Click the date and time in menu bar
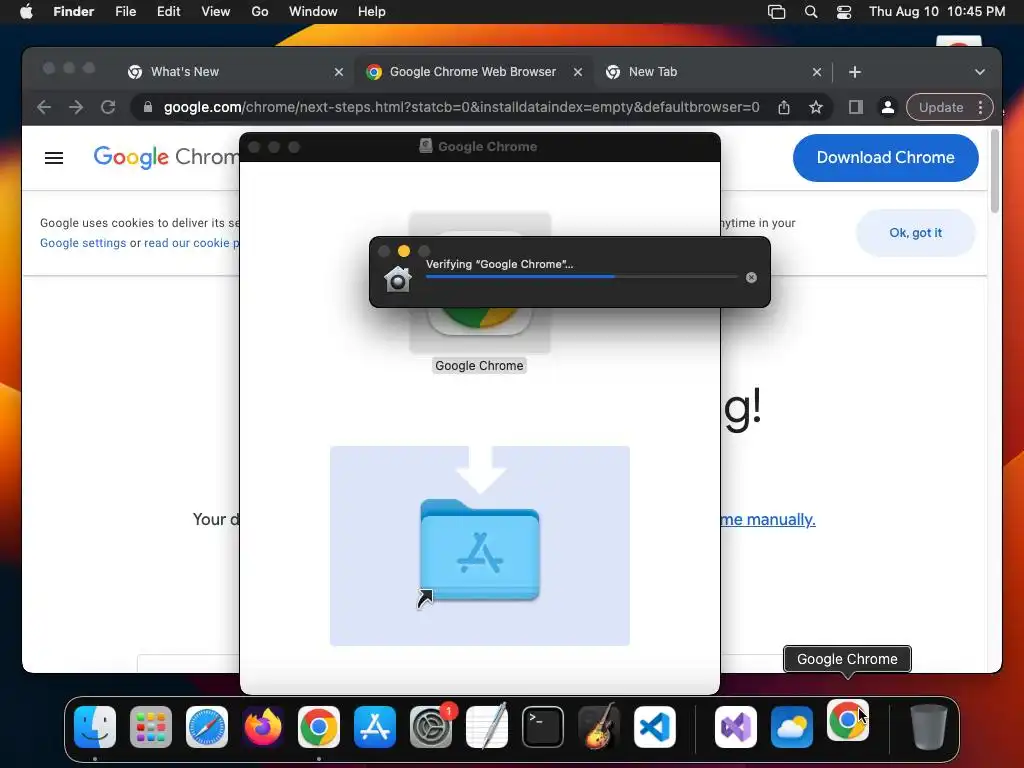Screen dimensions: 1024x768 [x=936, y=12]
